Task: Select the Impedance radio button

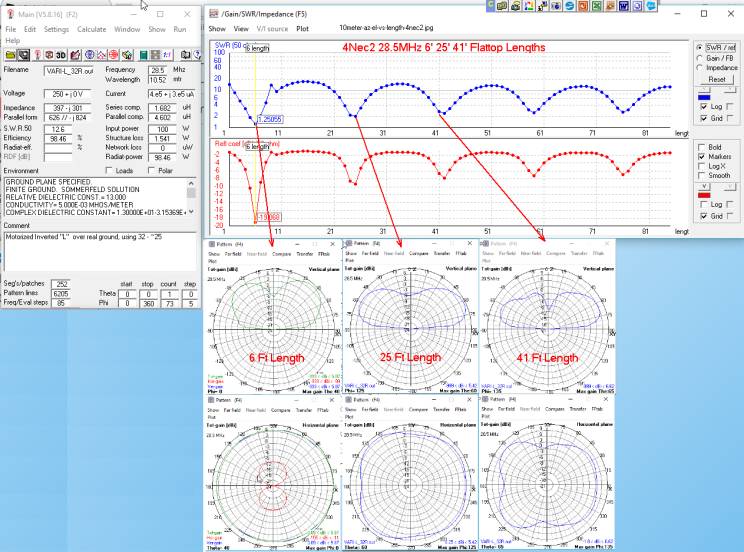Action: pyautogui.click(x=700, y=68)
